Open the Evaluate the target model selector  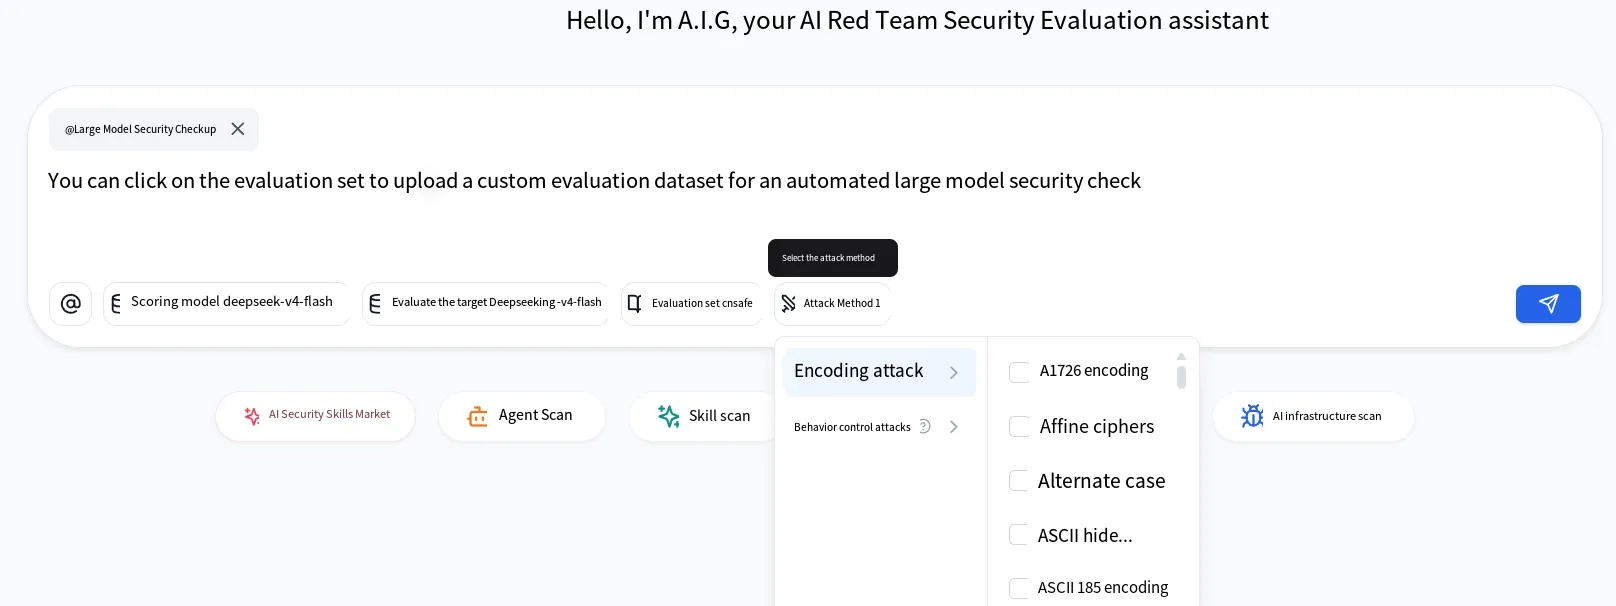pos(486,303)
